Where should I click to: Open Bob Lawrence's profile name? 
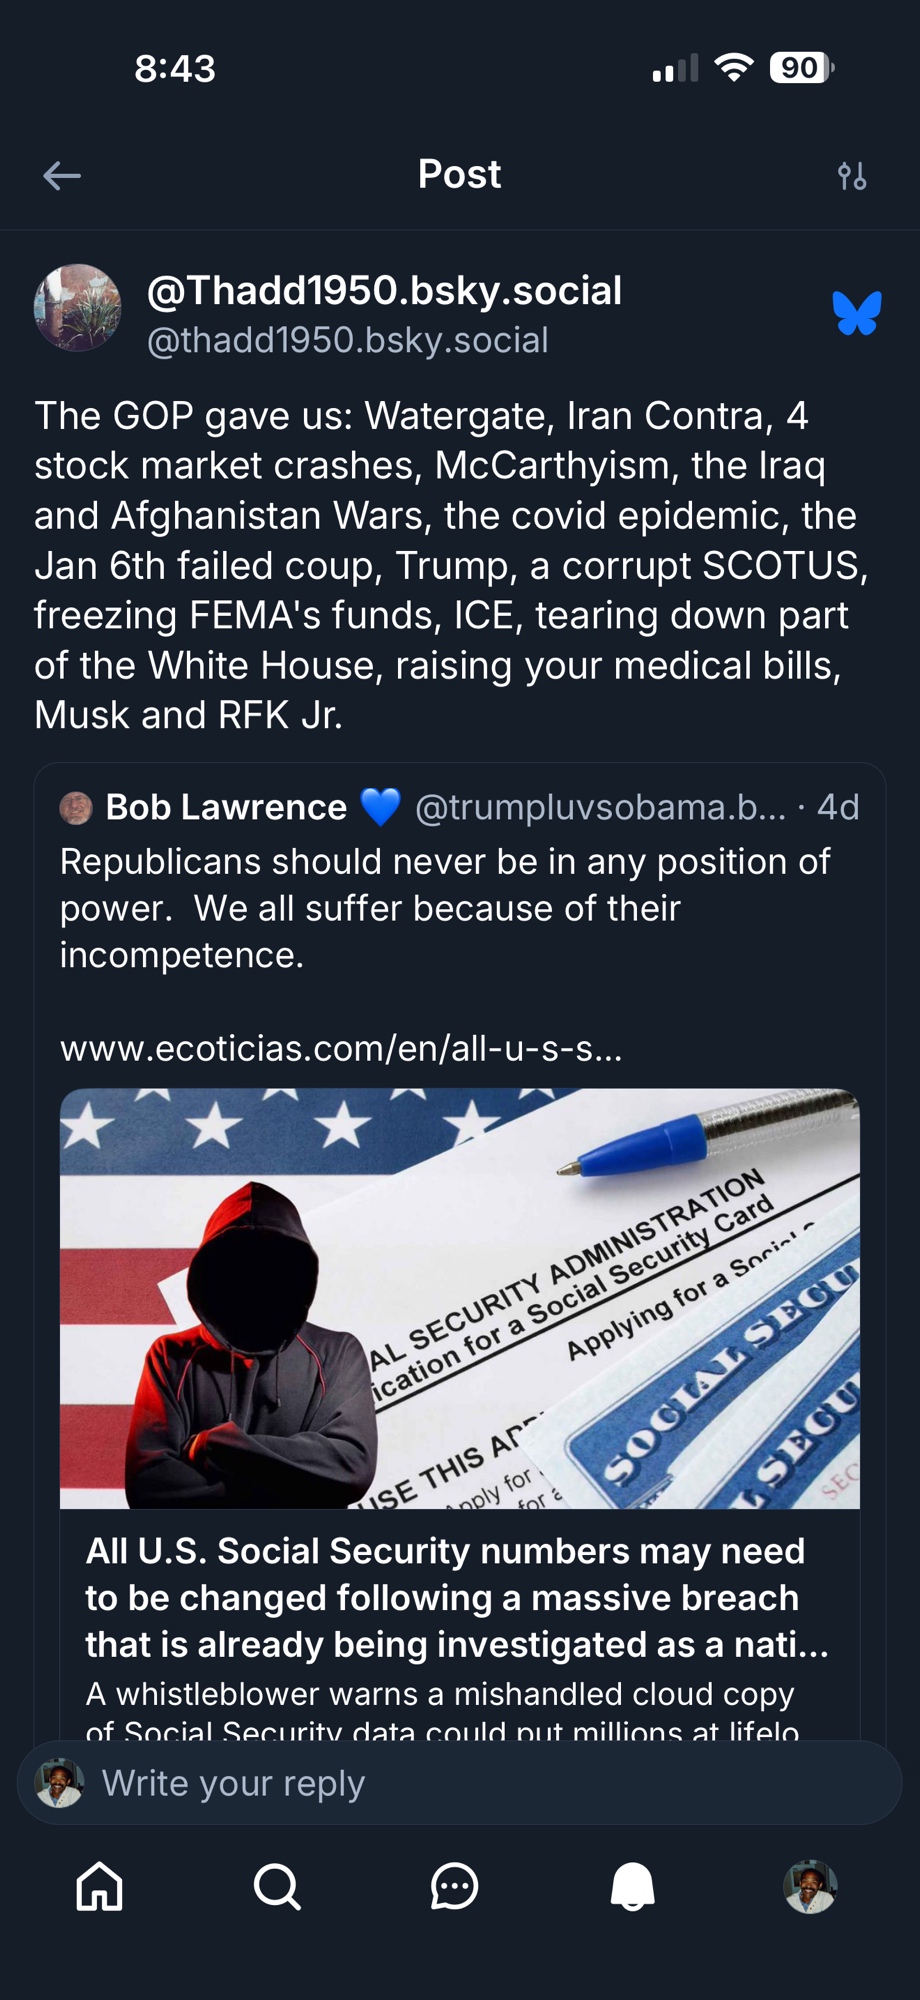[x=226, y=808]
